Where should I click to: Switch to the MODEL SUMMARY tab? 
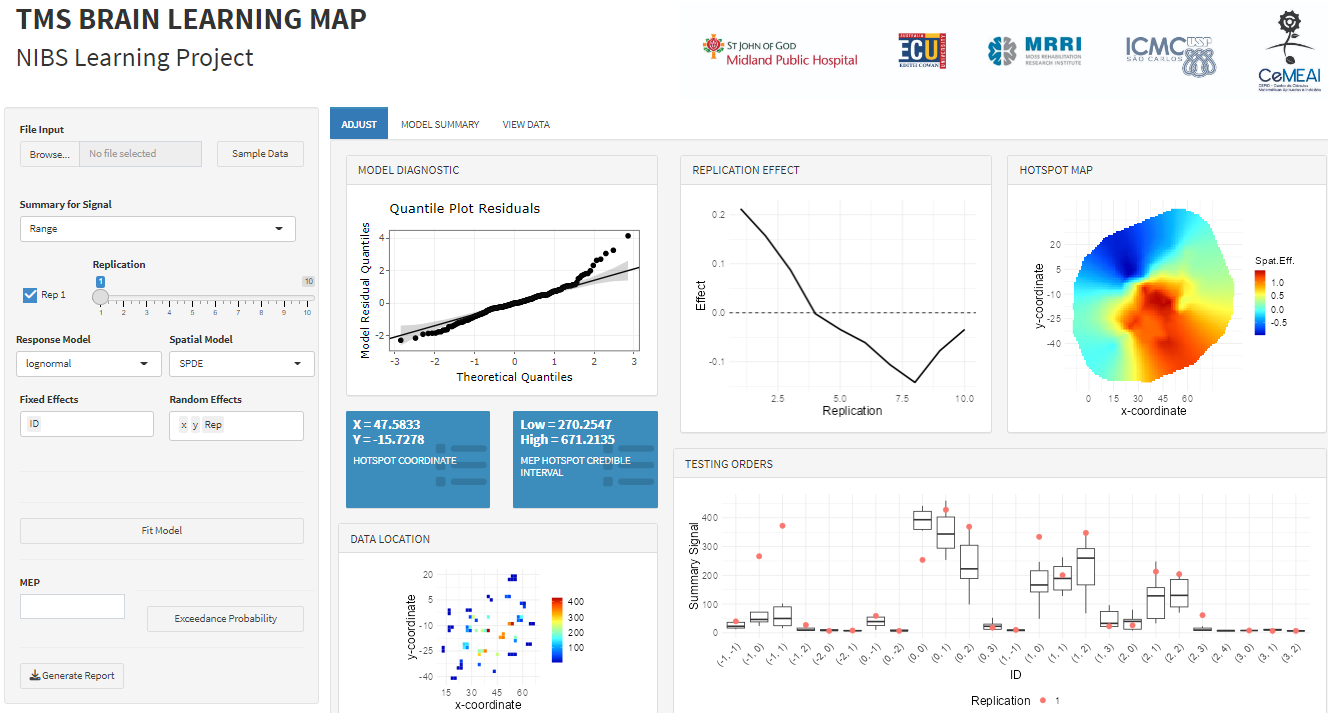point(440,125)
